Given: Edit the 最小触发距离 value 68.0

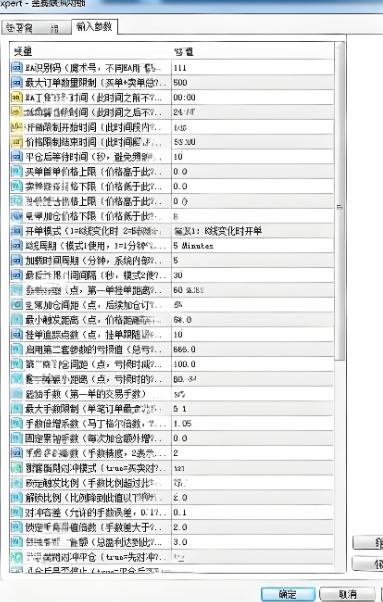Looking at the screenshot, I should [x=182, y=320].
